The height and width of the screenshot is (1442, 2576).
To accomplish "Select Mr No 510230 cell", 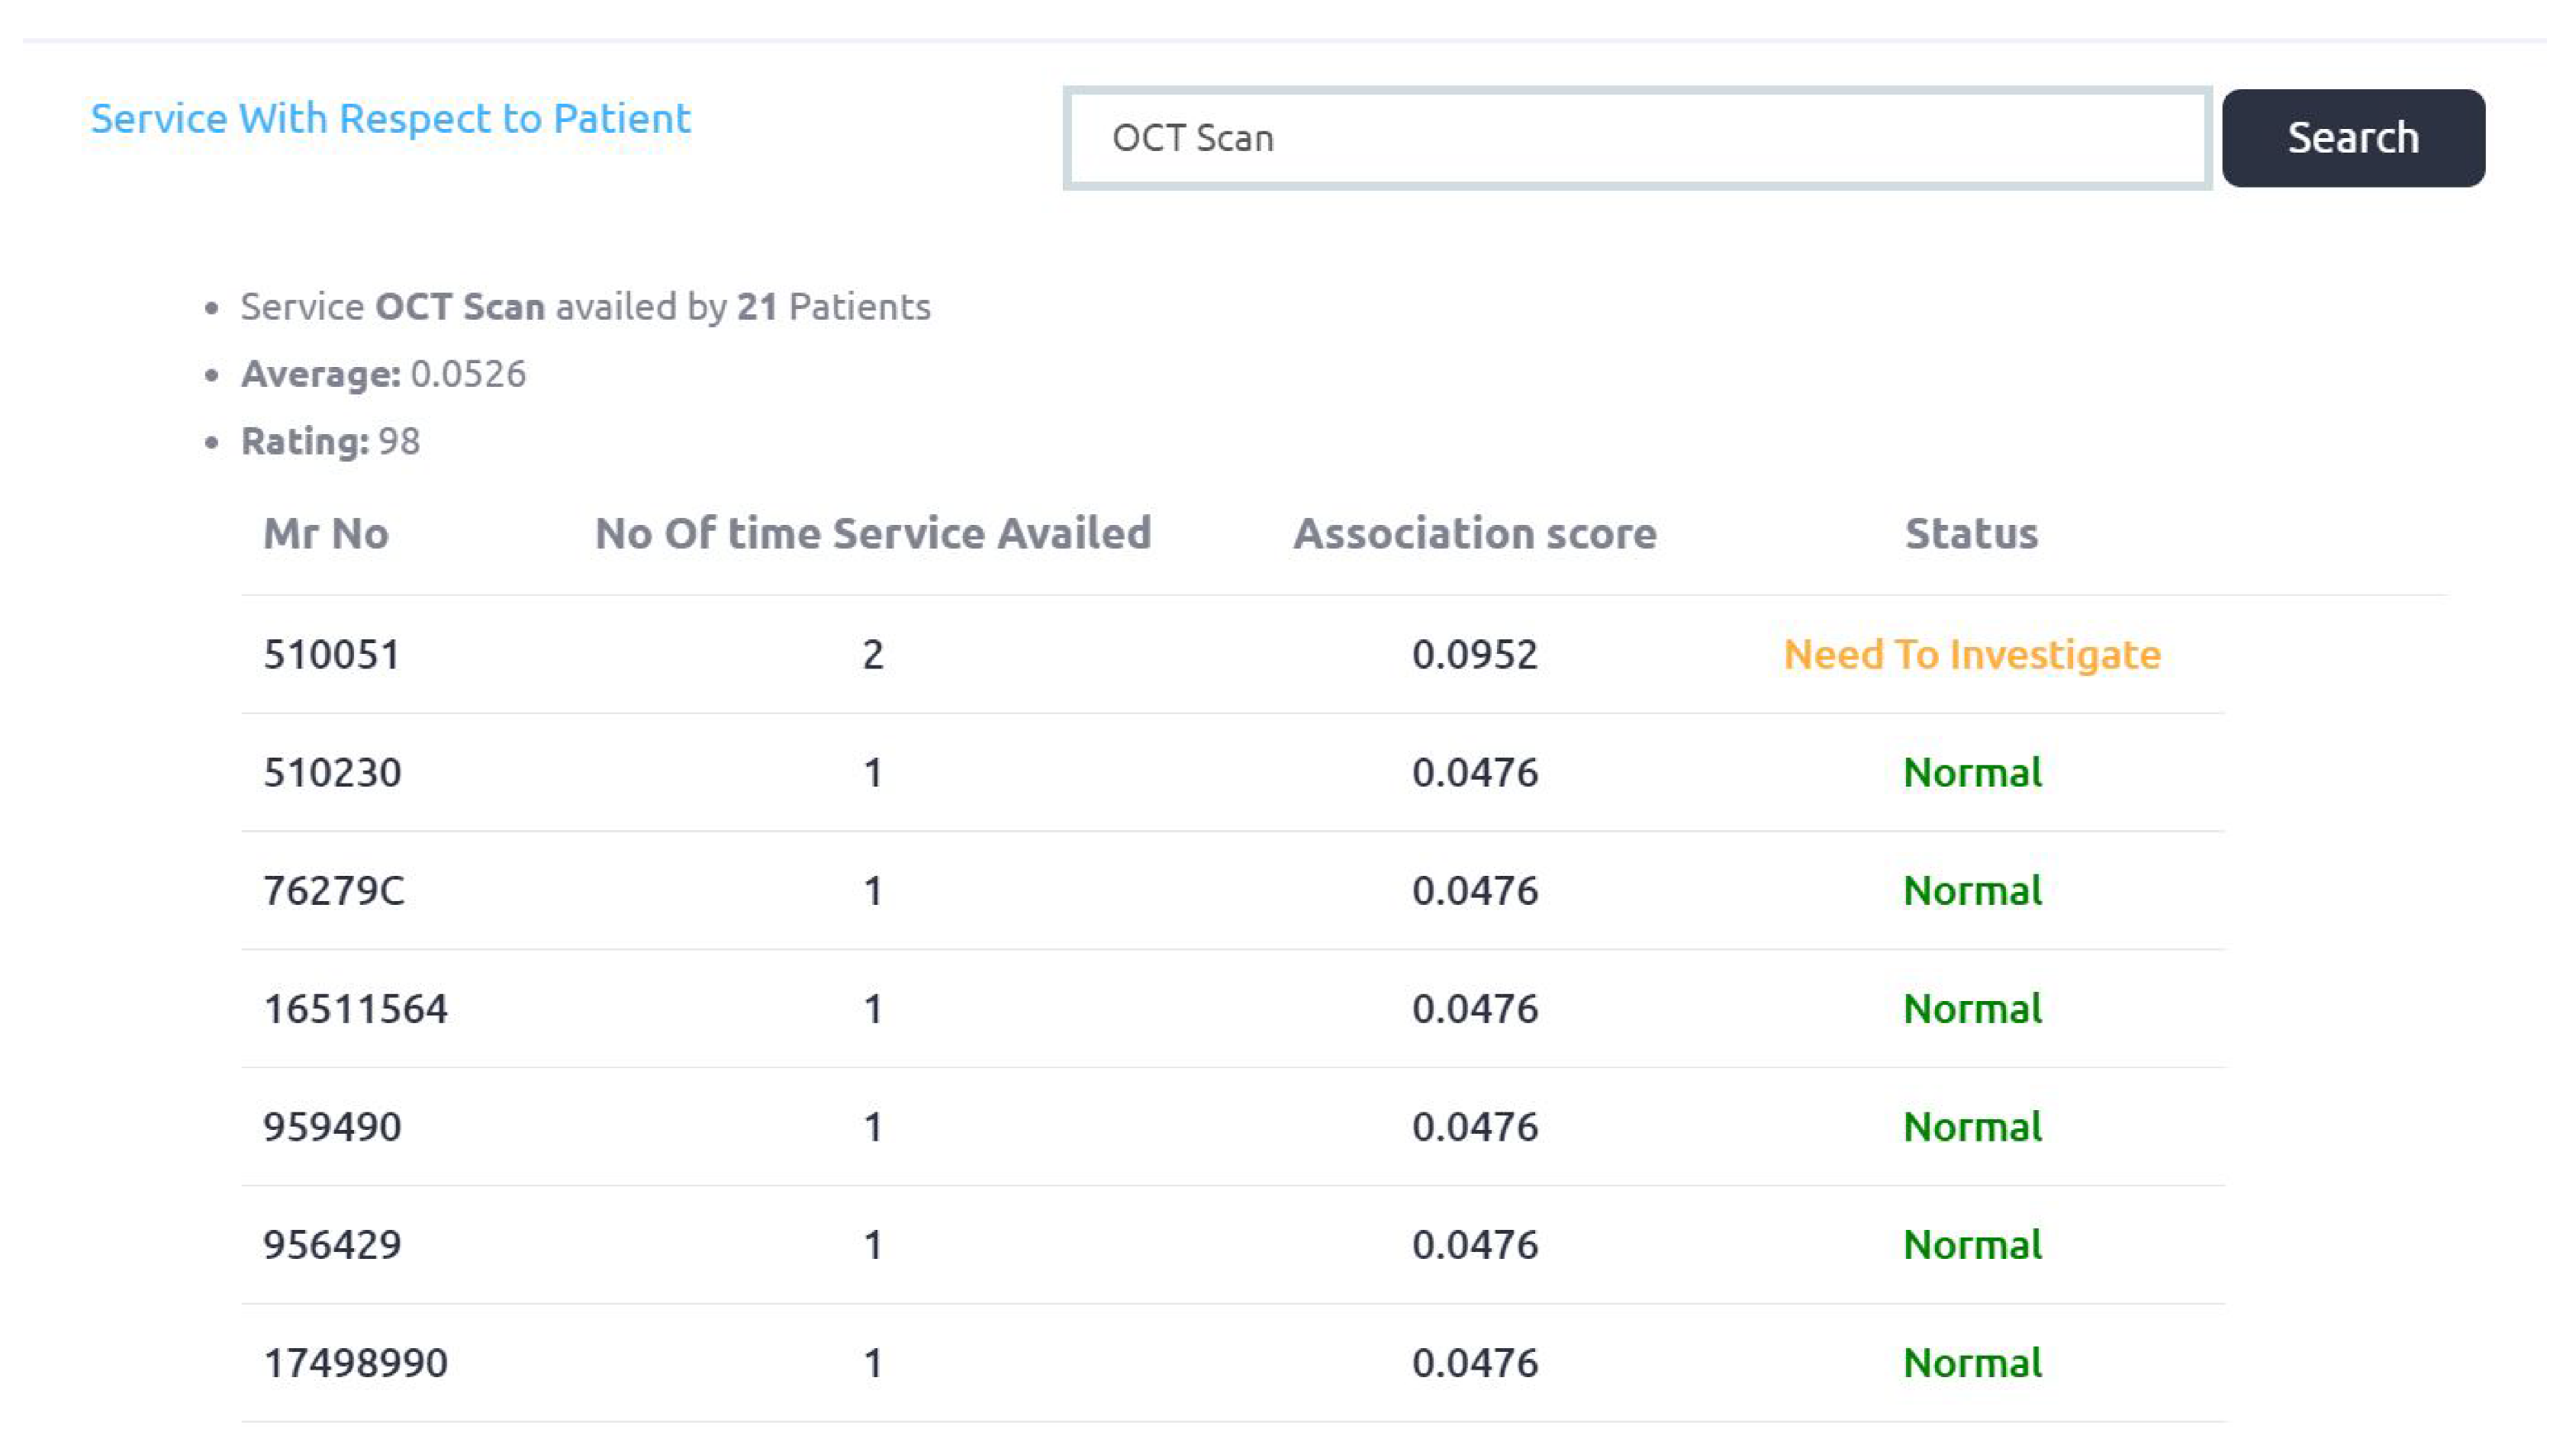I will pyautogui.click(x=332, y=773).
